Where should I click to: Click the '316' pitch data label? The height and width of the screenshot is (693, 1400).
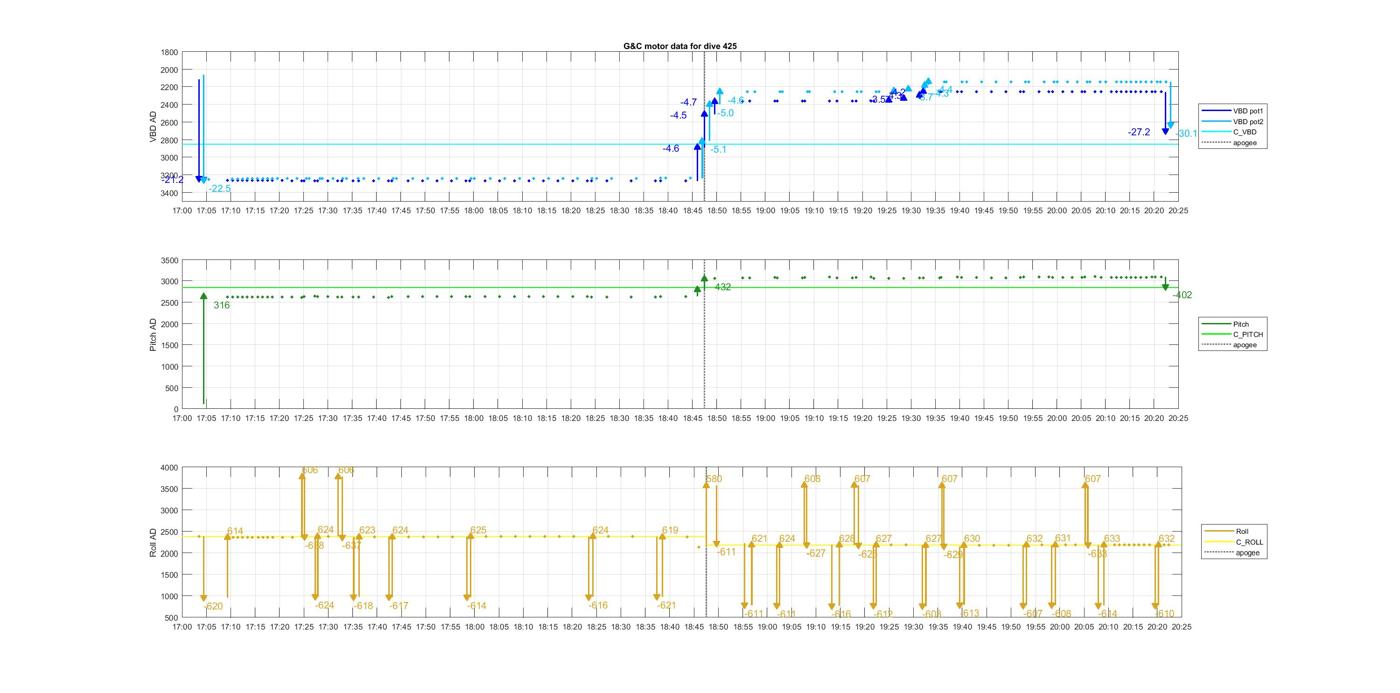221,305
